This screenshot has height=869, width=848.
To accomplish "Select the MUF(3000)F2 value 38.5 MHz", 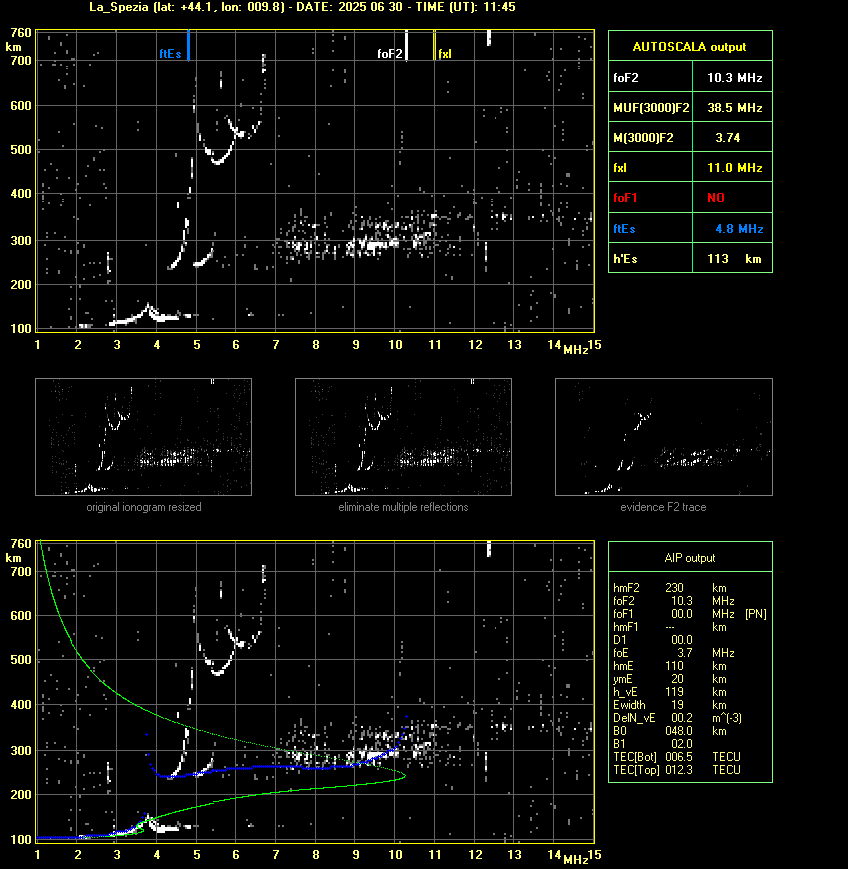I will tap(734, 108).
